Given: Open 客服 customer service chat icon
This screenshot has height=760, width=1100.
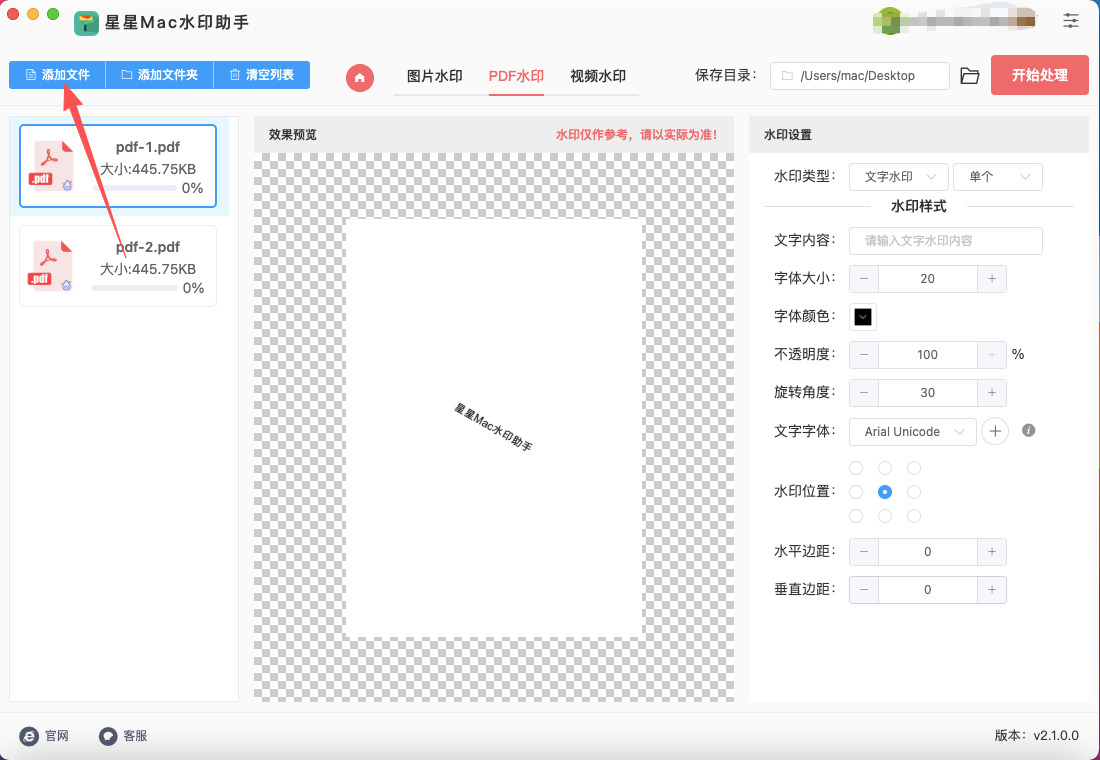Looking at the screenshot, I should tap(108, 736).
